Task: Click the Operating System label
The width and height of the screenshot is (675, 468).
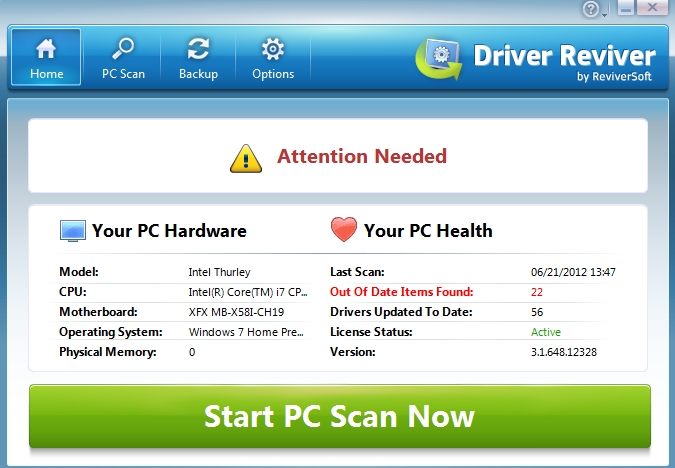Action: (111, 332)
